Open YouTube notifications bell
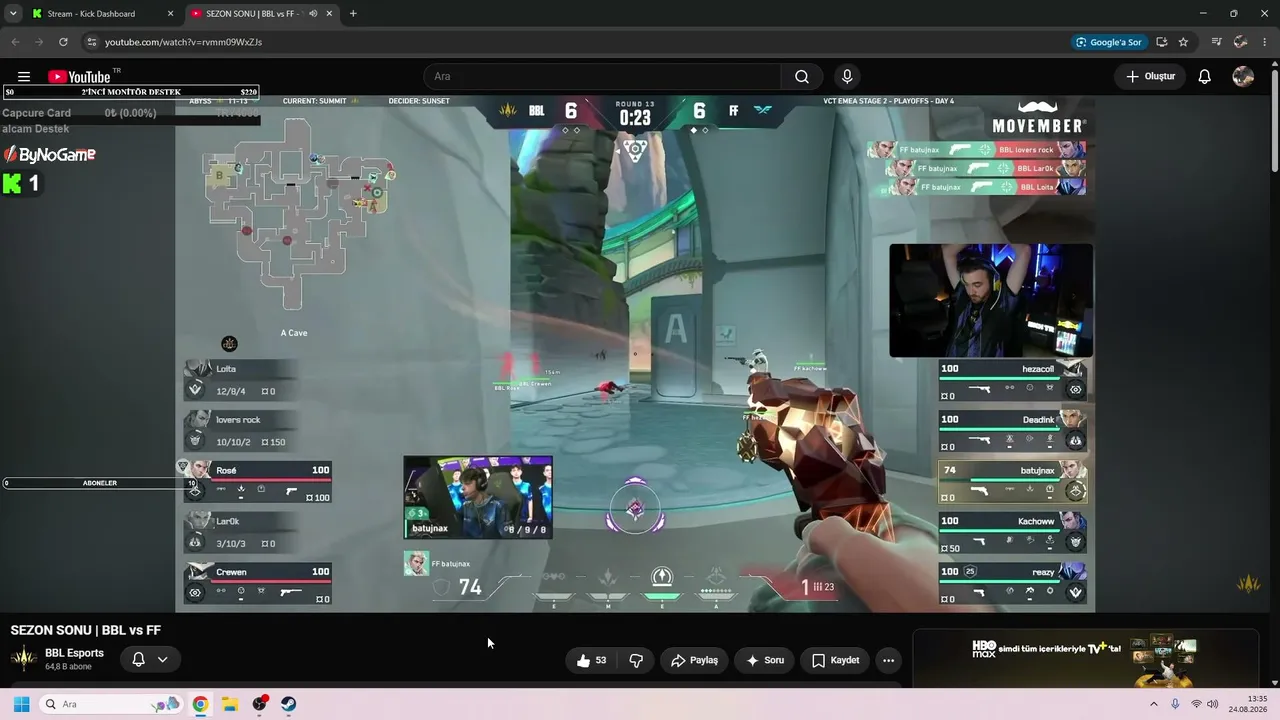Image resolution: width=1280 pixels, height=720 pixels. click(x=1205, y=77)
